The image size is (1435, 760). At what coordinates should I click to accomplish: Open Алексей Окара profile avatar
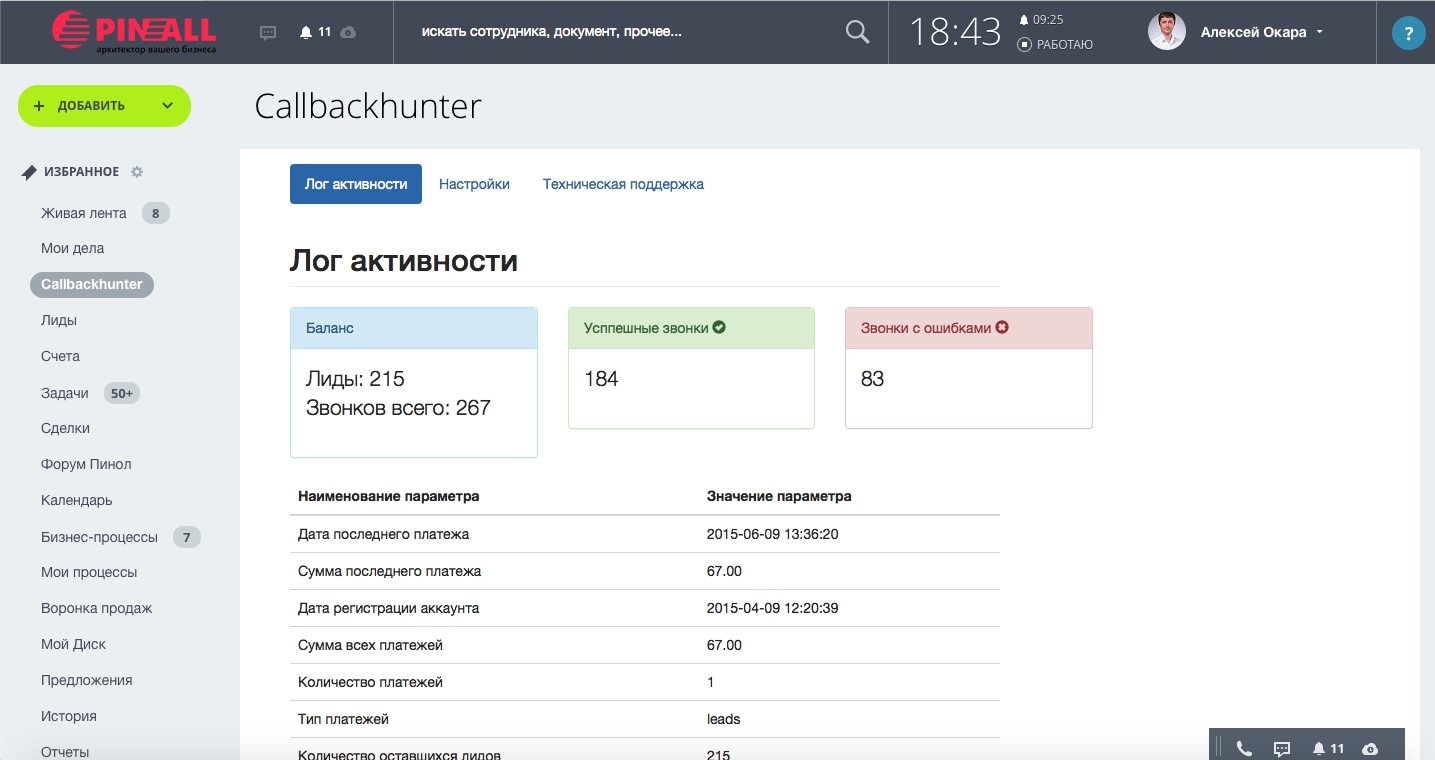(1167, 32)
